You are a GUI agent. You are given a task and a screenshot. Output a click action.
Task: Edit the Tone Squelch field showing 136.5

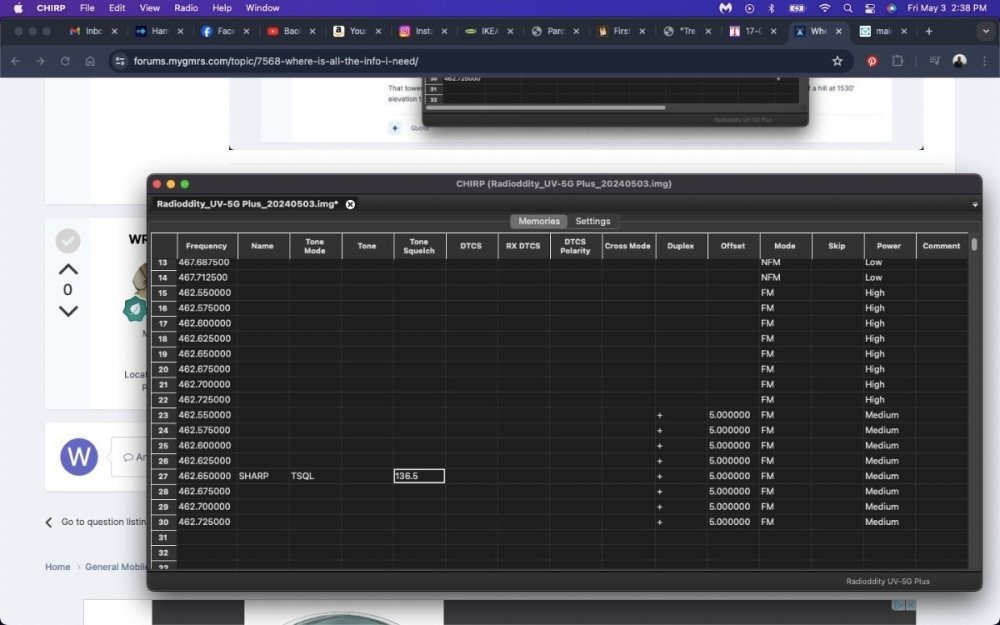point(419,476)
